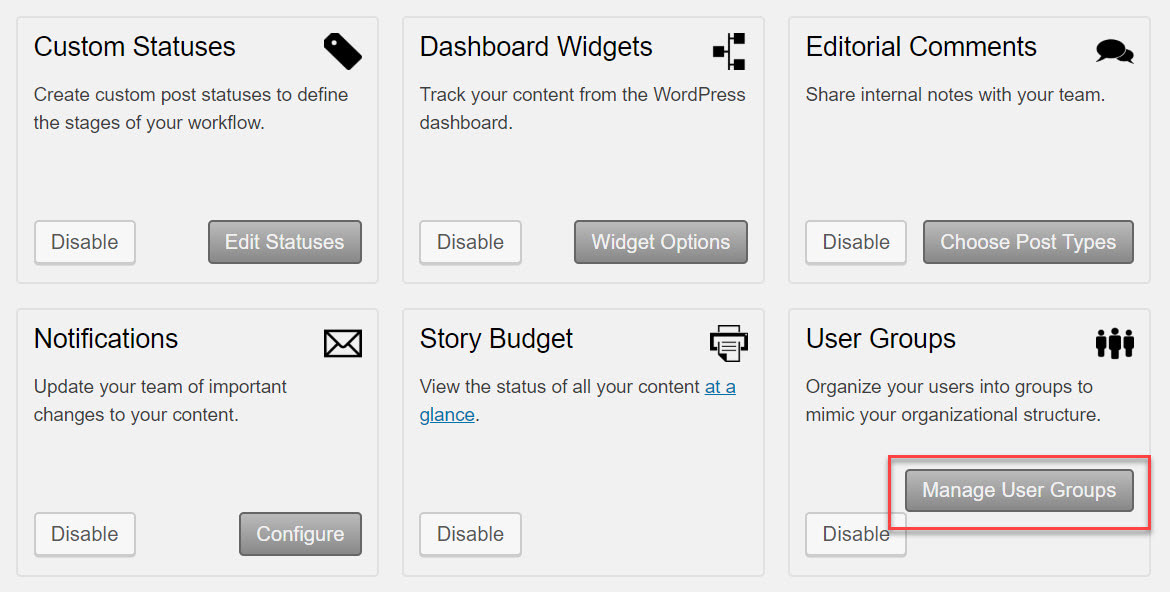Click the User Groups people icon
Screen dimensions: 1170x592
click(1115, 343)
